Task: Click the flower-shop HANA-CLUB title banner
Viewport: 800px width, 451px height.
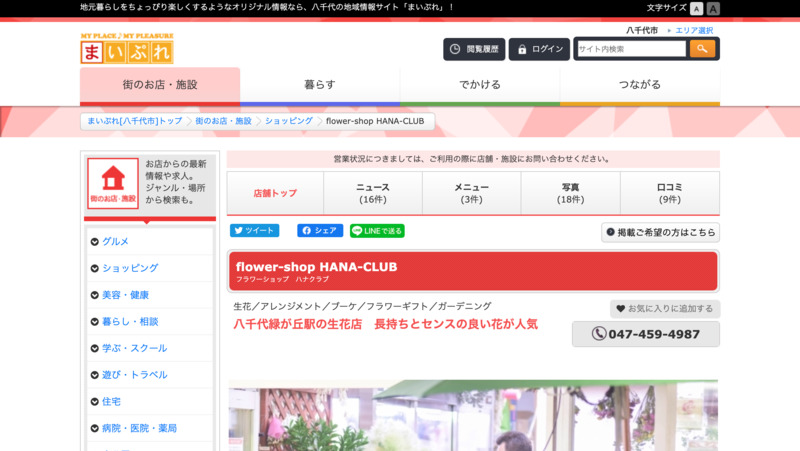Action: (x=473, y=271)
